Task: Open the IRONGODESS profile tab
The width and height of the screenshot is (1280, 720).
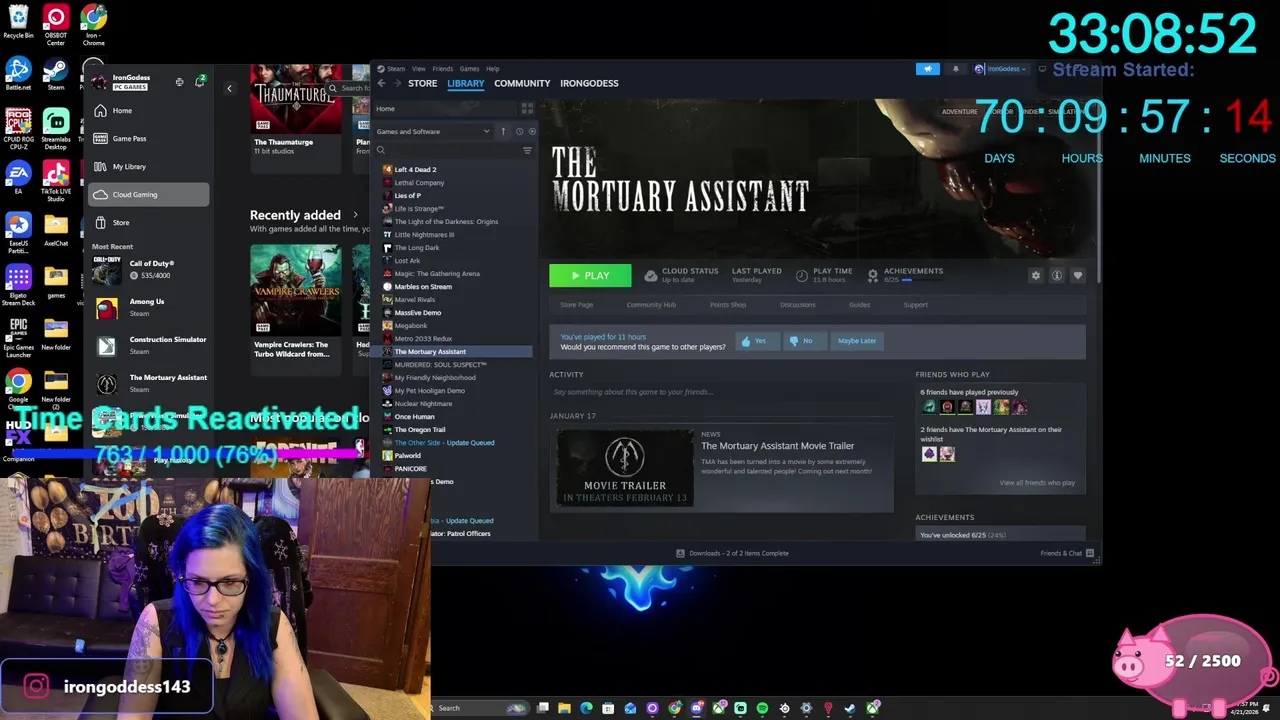Action: coord(589,83)
